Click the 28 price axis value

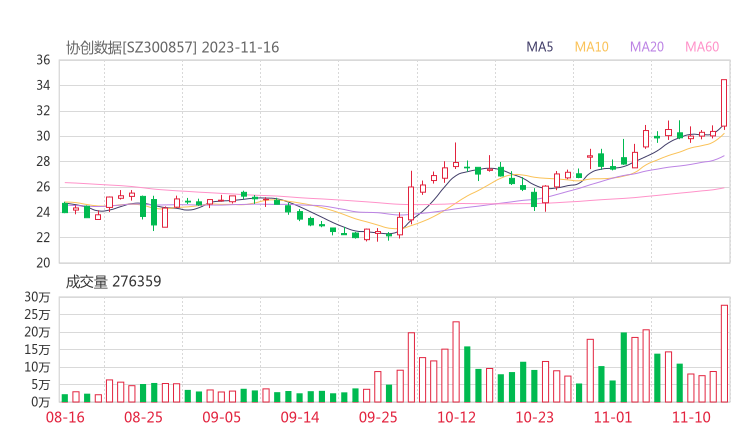point(43,161)
